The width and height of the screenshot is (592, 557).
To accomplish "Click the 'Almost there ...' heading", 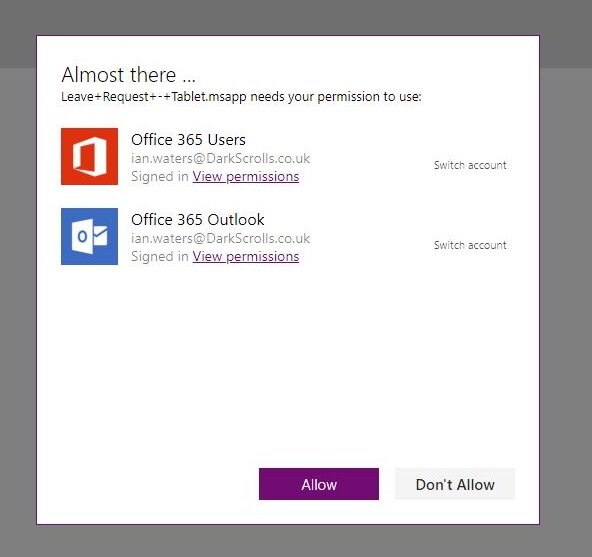I will (128, 75).
